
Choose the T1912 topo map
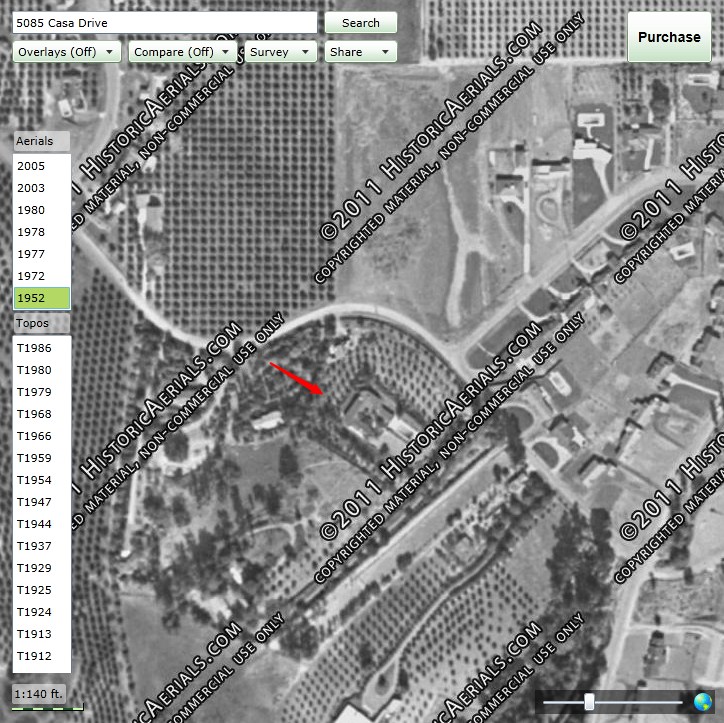pyautogui.click(x=42, y=656)
